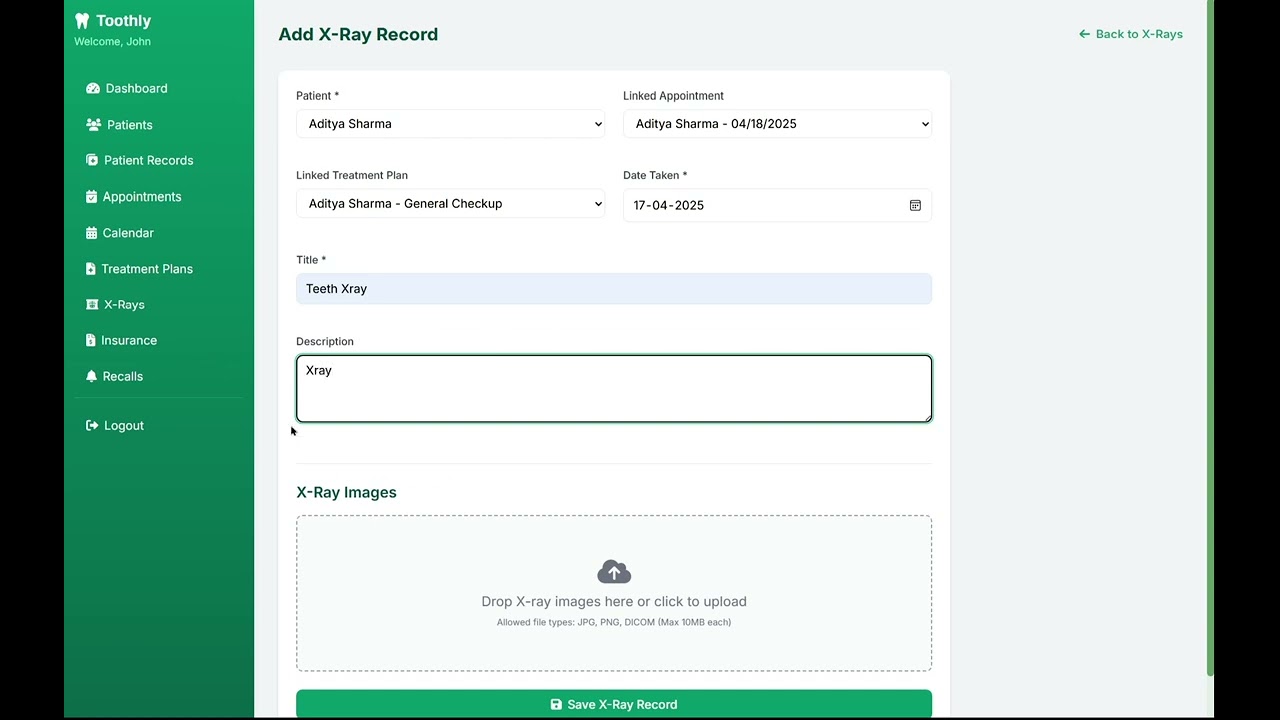The height and width of the screenshot is (720, 1280).
Task: Click the Linked Treatment Plan label
Action: 352,176
